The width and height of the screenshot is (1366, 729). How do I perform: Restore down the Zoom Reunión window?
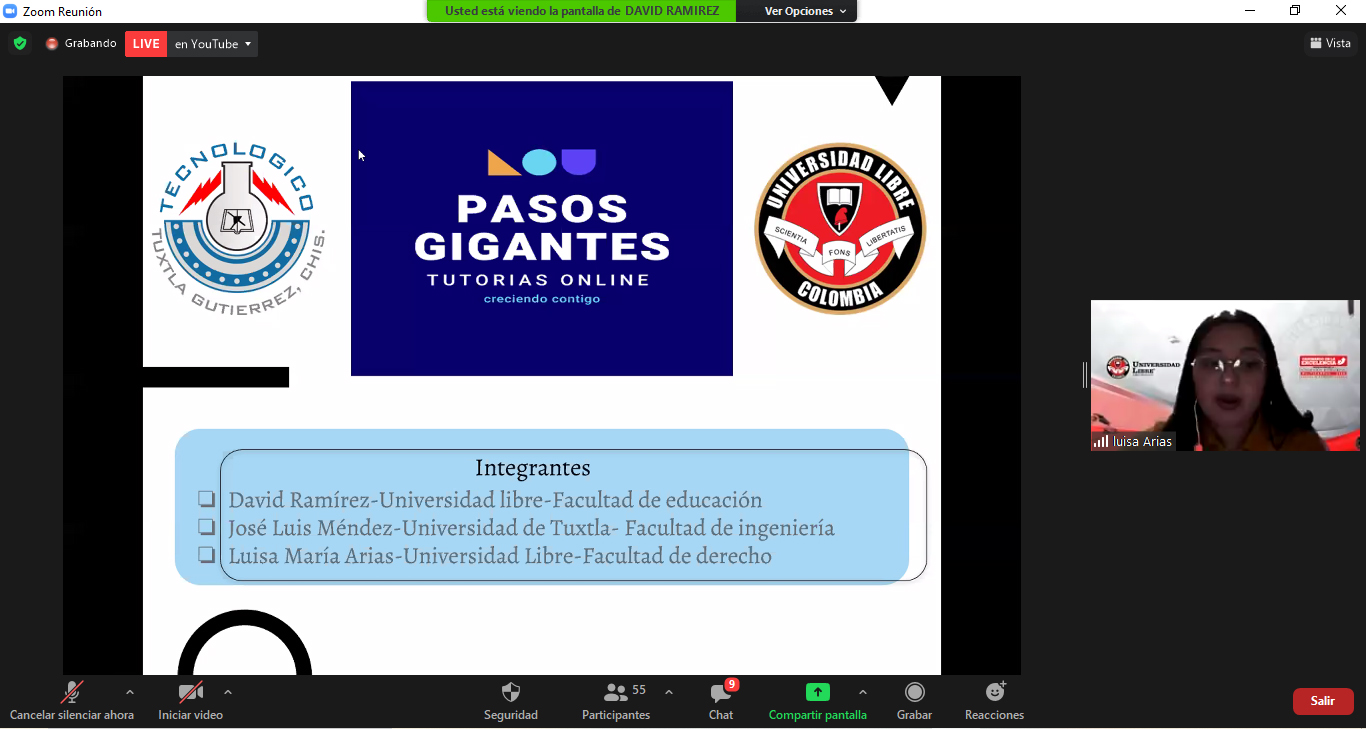[x=1296, y=11]
